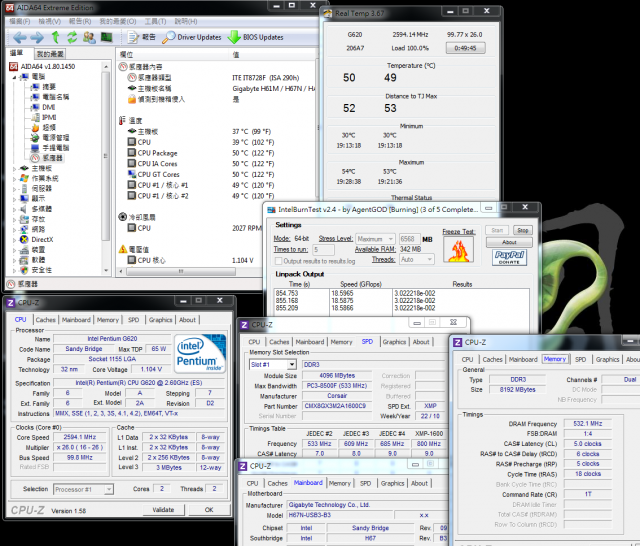Switch to SPD tab in CPU-Z Memory window
640x546 pixels.
tap(580, 360)
